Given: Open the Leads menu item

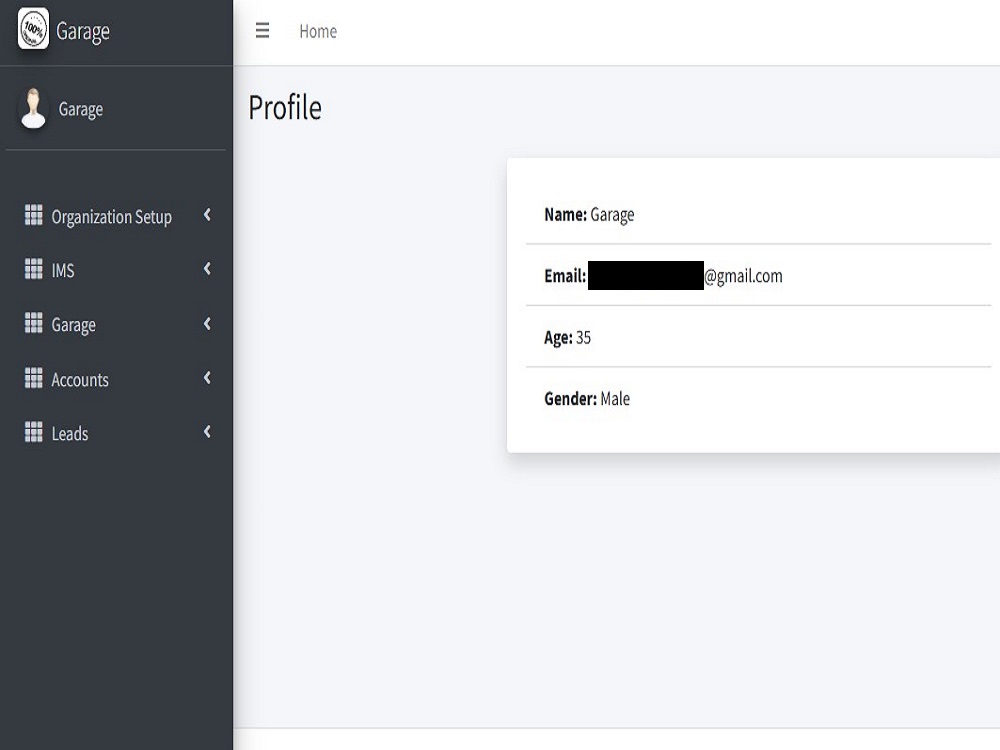Looking at the screenshot, I should pos(117,433).
